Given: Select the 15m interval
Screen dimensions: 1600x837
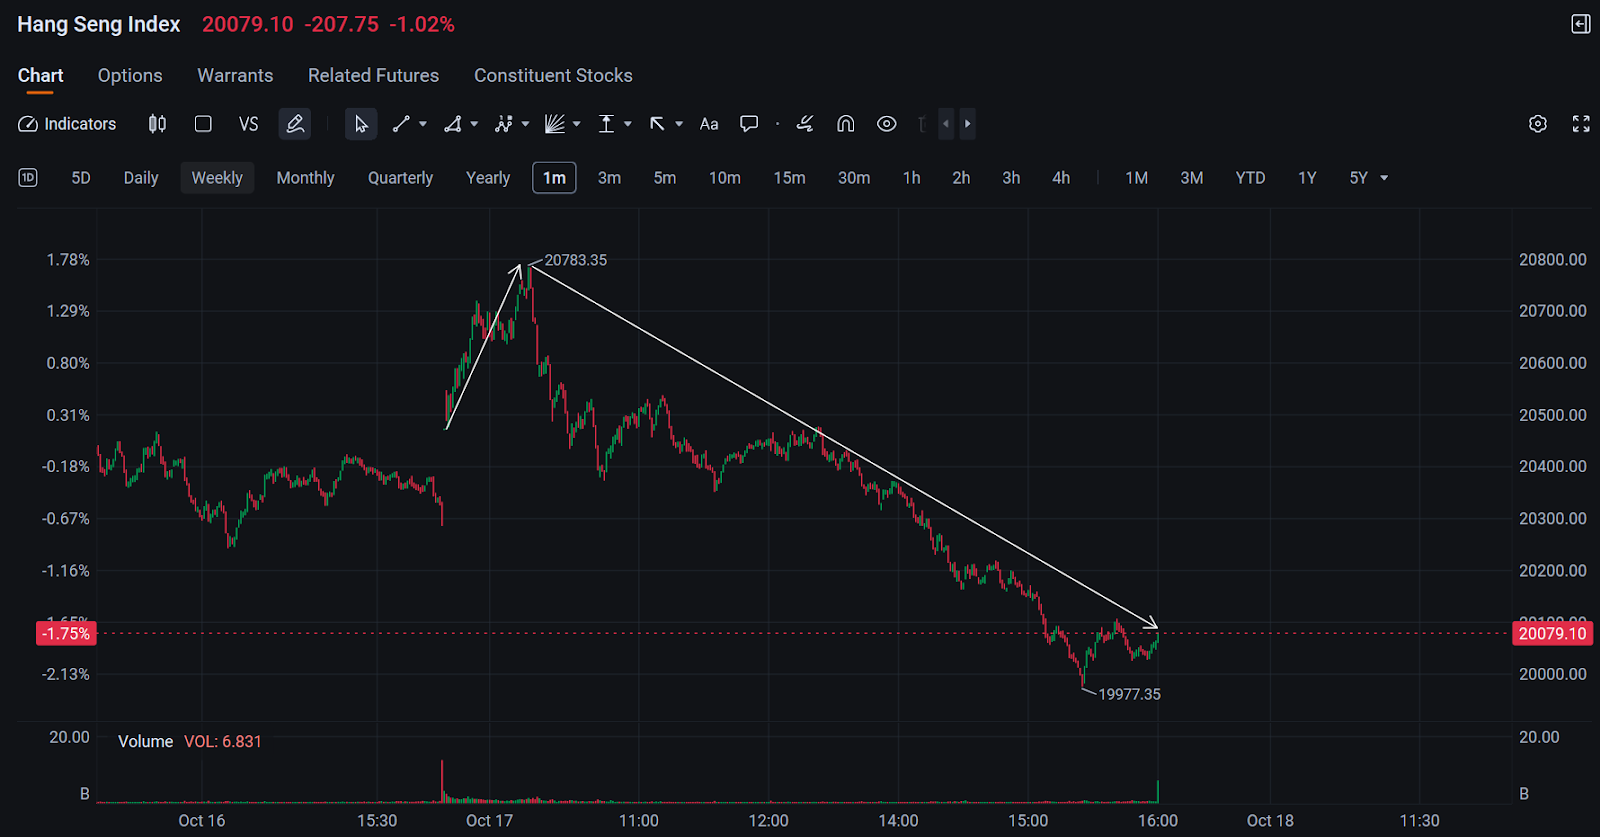Looking at the screenshot, I should [x=789, y=178].
